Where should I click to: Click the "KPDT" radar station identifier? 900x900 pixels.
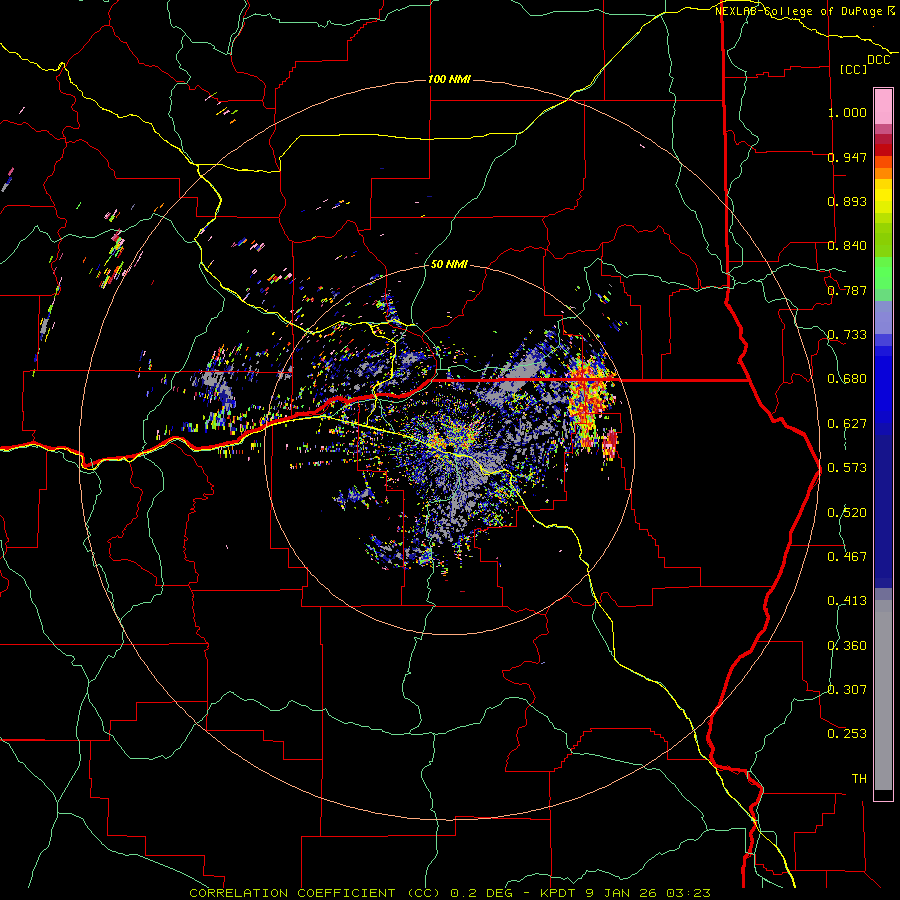tap(558, 893)
